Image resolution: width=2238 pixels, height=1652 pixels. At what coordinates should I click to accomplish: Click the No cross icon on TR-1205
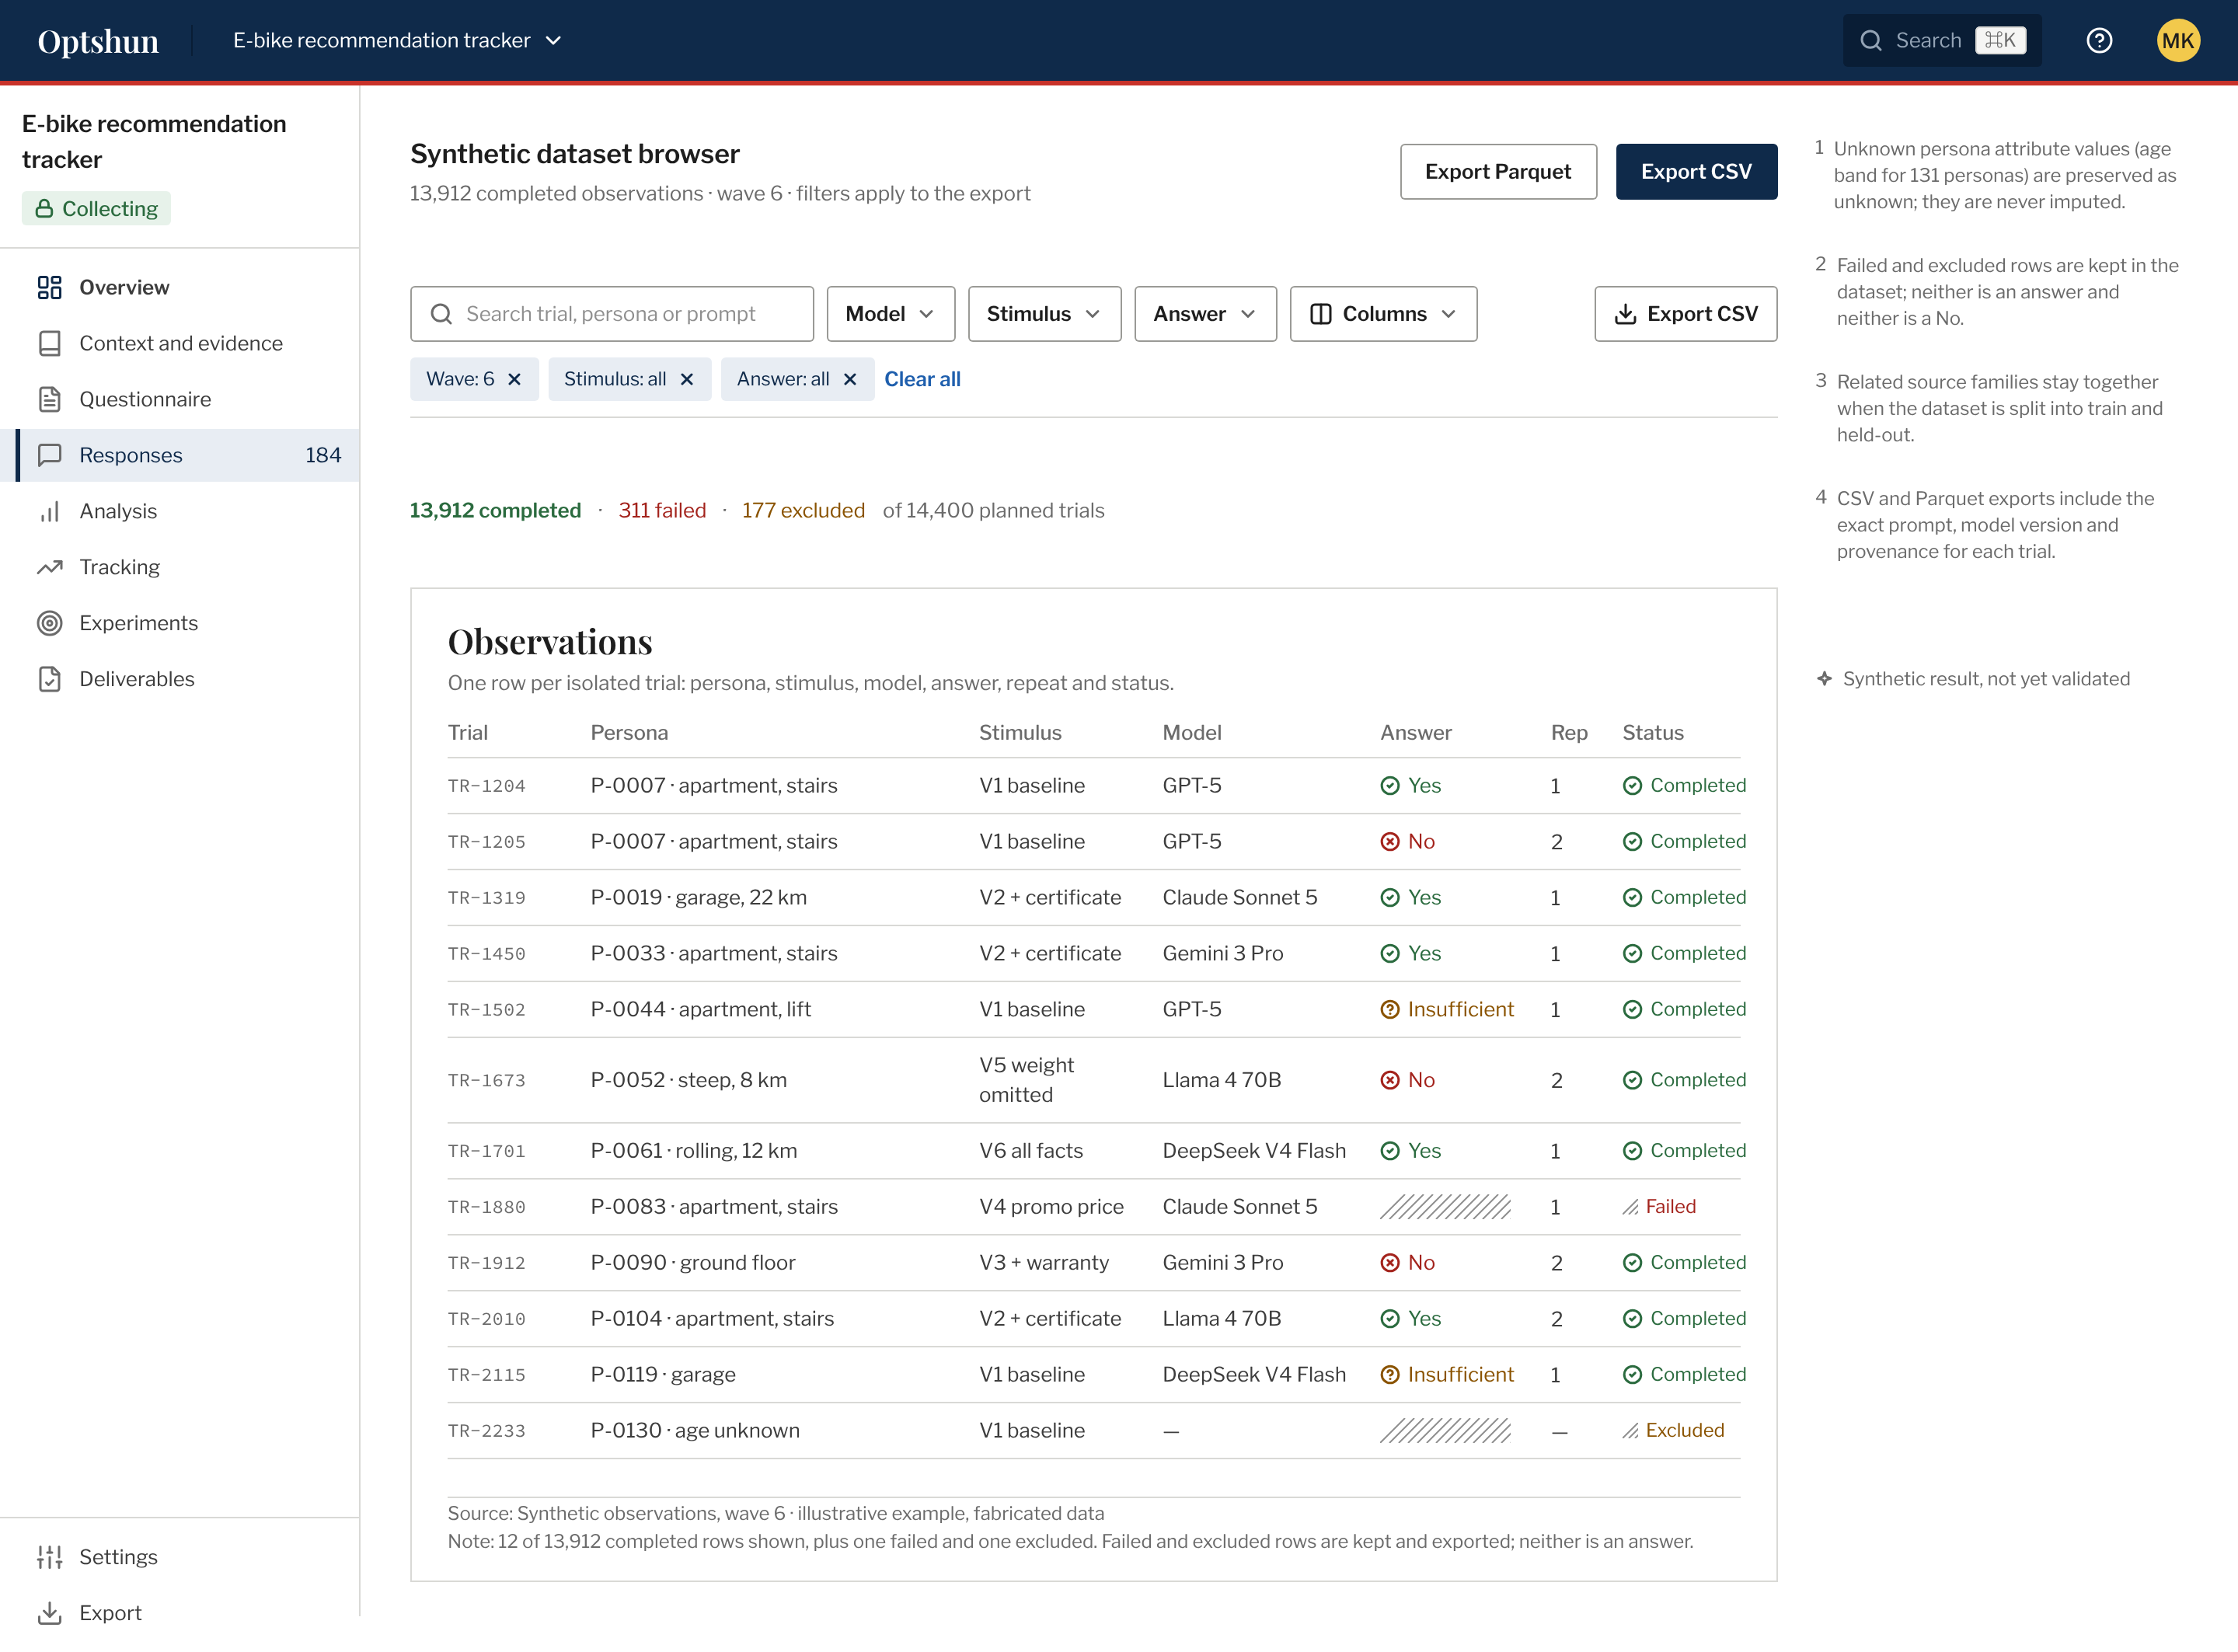(1390, 842)
